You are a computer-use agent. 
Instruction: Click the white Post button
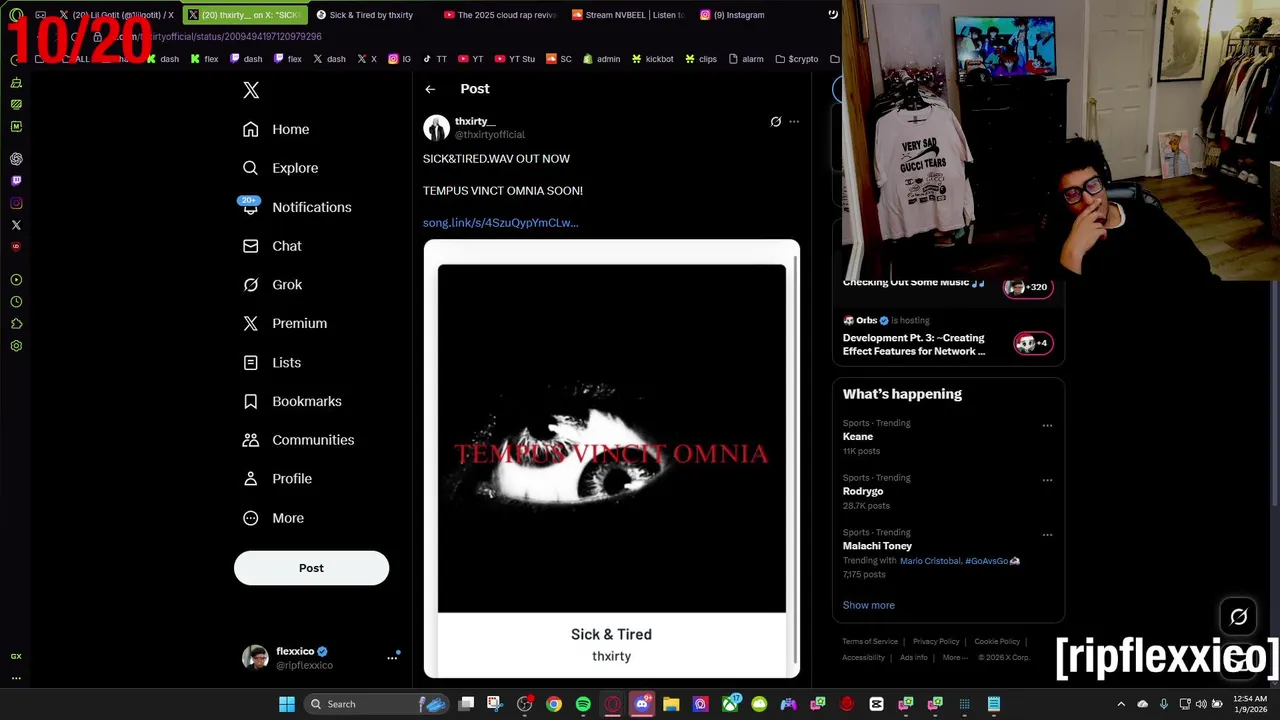[x=311, y=568]
